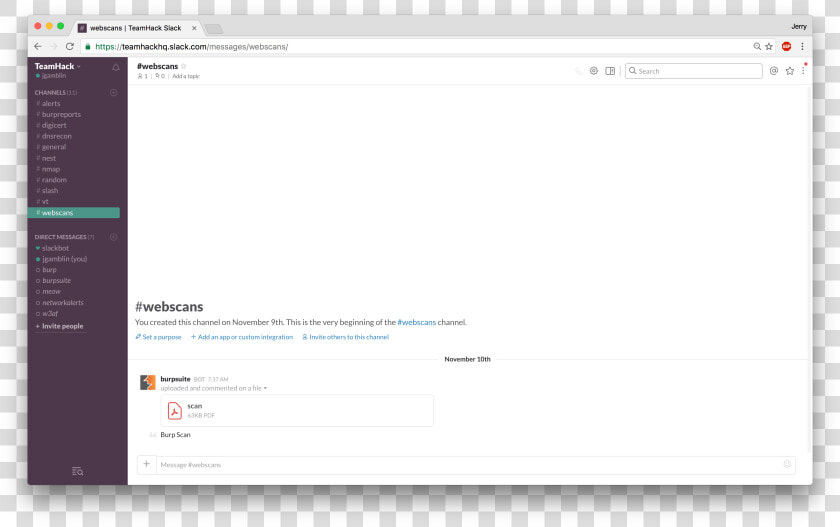Open a new direct message with the plus icon
Image resolution: width=840 pixels, height=527 pixels.
click(x=114, y=237)
